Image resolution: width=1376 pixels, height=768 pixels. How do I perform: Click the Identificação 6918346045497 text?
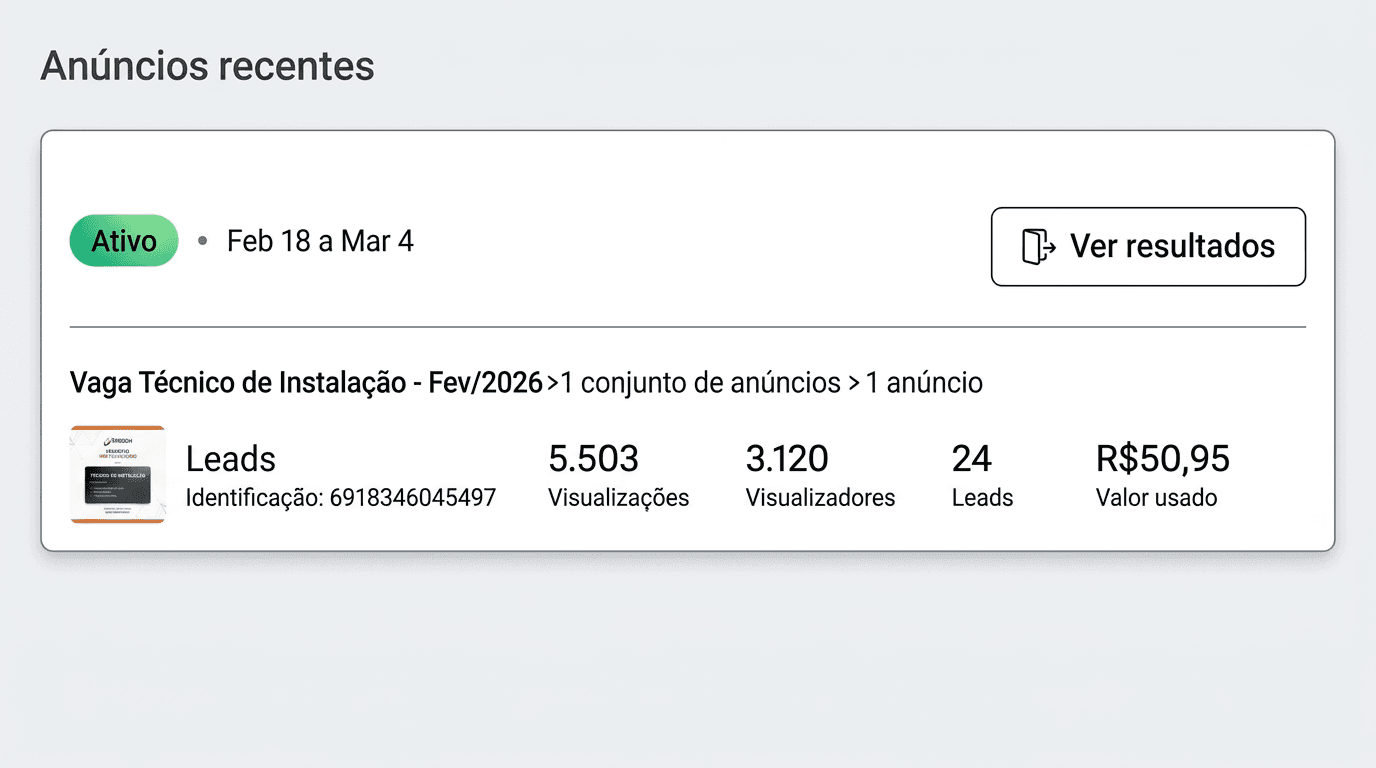point(340,497)
